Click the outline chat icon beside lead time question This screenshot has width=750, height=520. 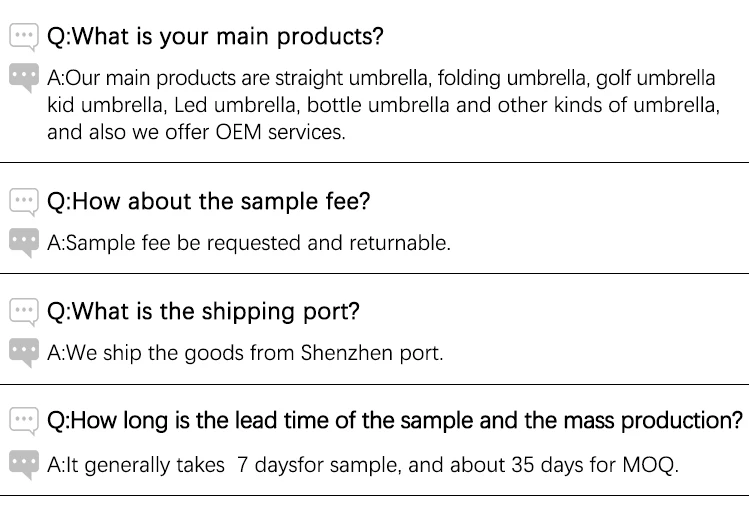pos(24,421)
